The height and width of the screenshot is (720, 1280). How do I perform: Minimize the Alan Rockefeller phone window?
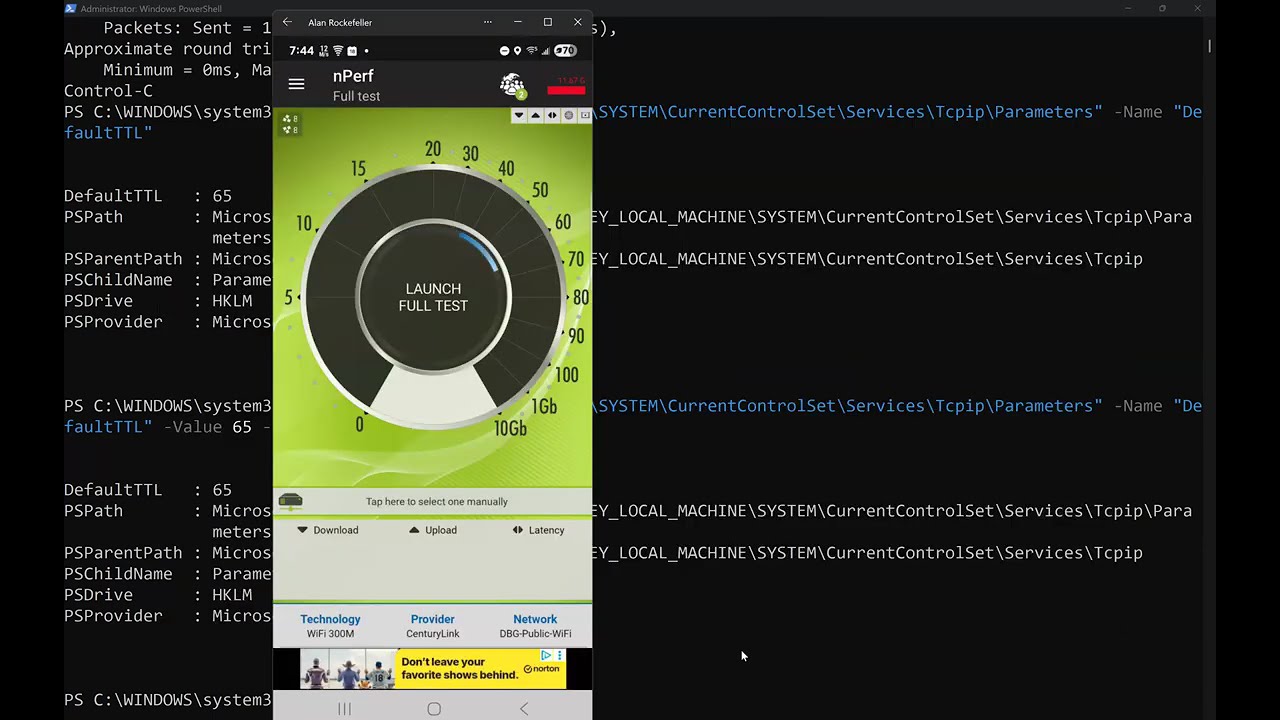pyautogui.click(x=517, y=22)
